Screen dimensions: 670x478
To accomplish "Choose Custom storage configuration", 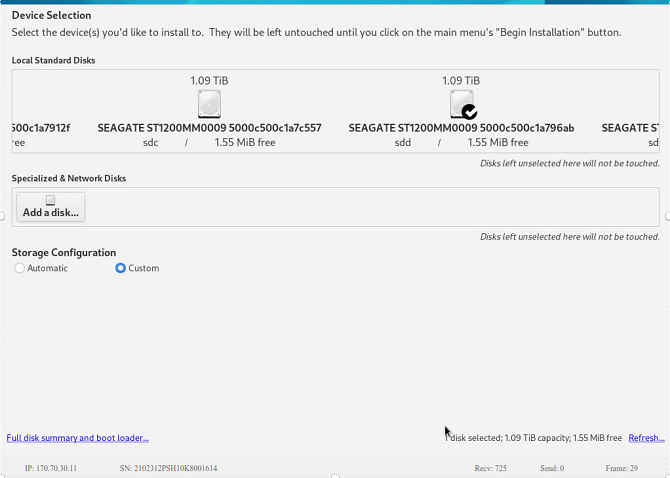I will 121,268.
